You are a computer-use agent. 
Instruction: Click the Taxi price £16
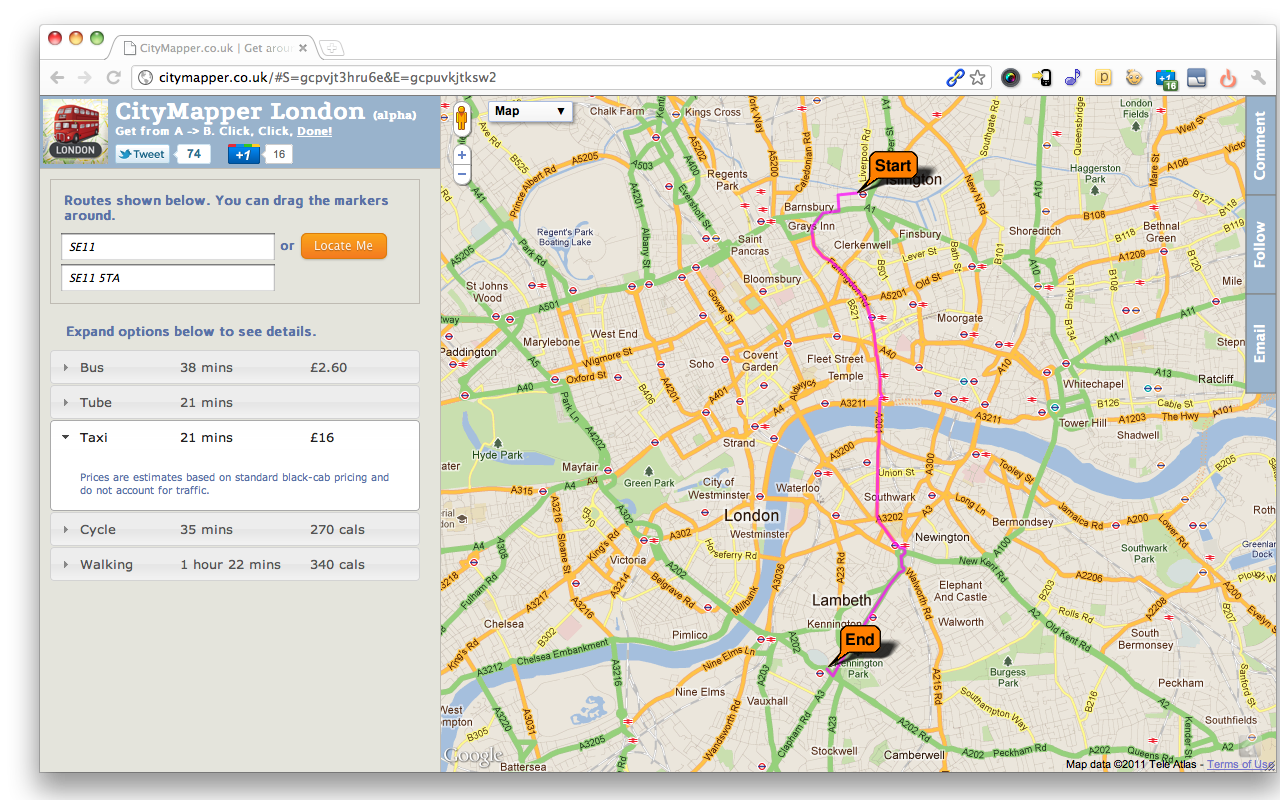tap(322, 437)
